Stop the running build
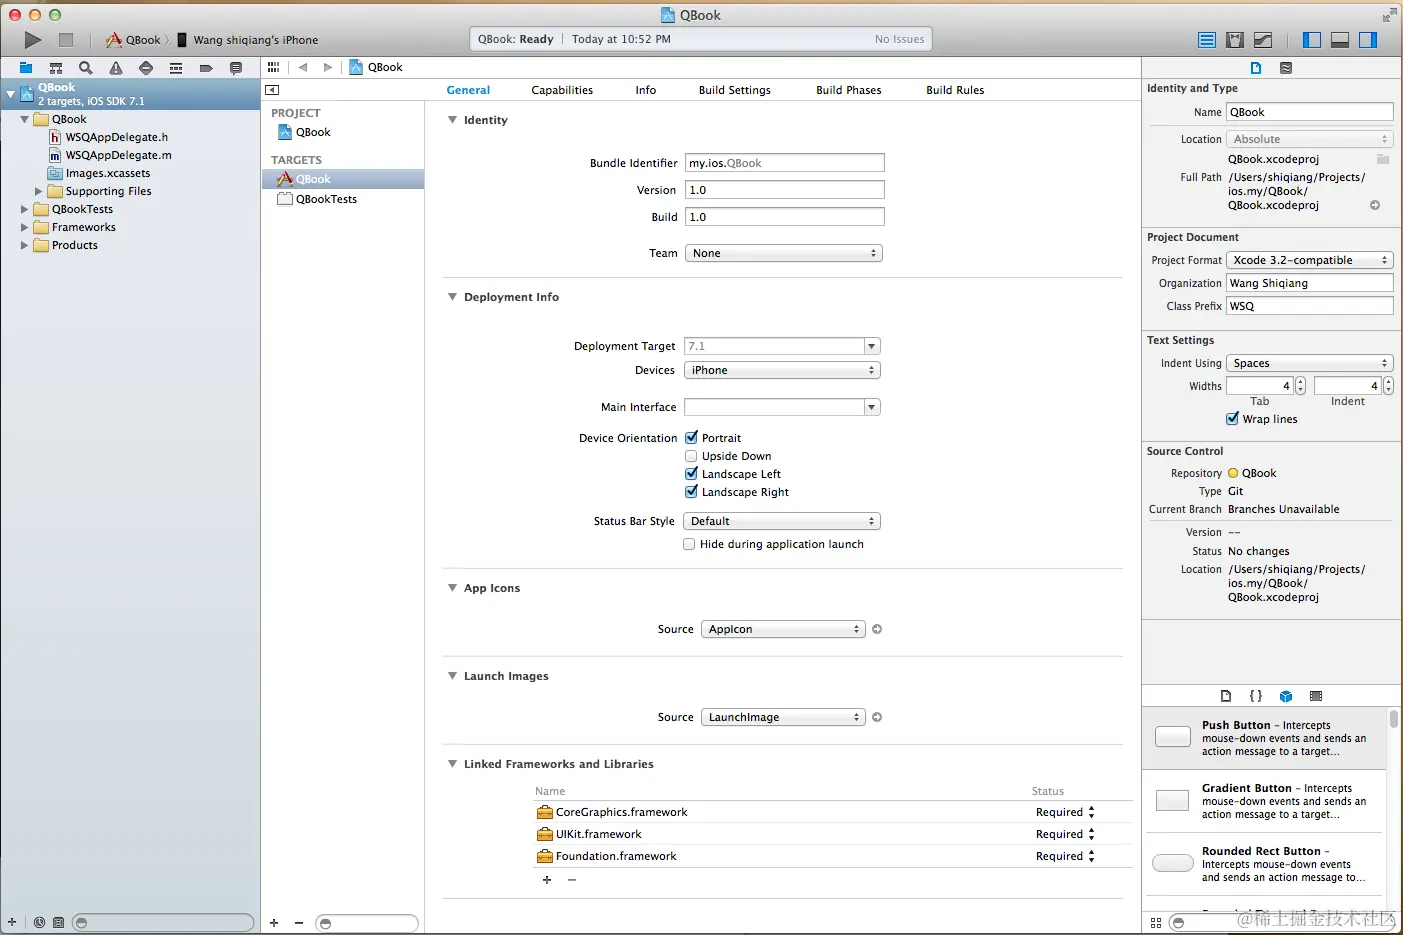Viewport: 1403px width, 935px height. pos(66,40)
